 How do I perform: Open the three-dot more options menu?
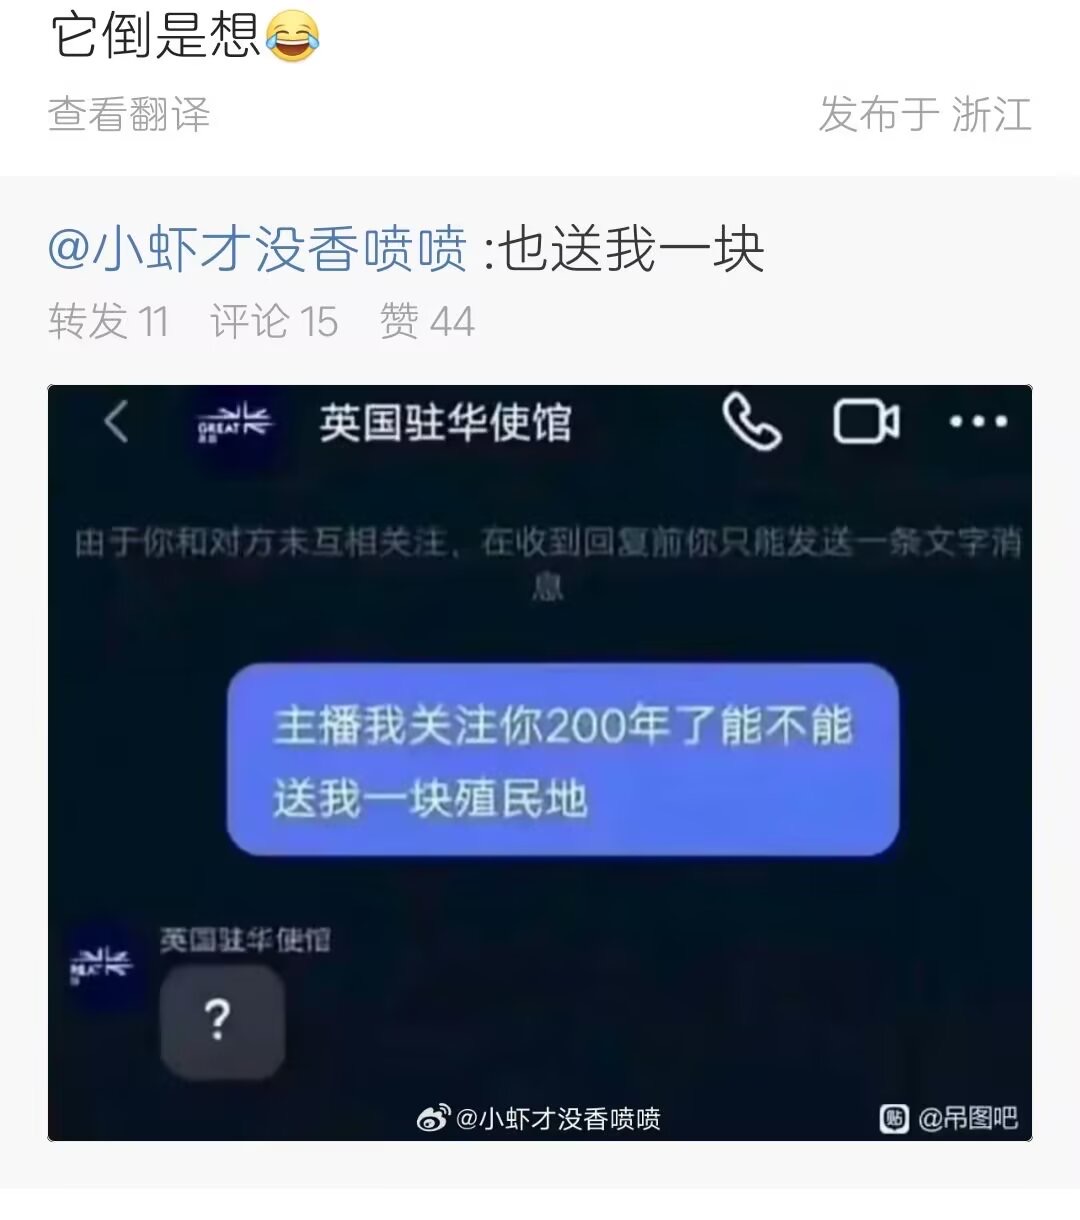point(978,421)
